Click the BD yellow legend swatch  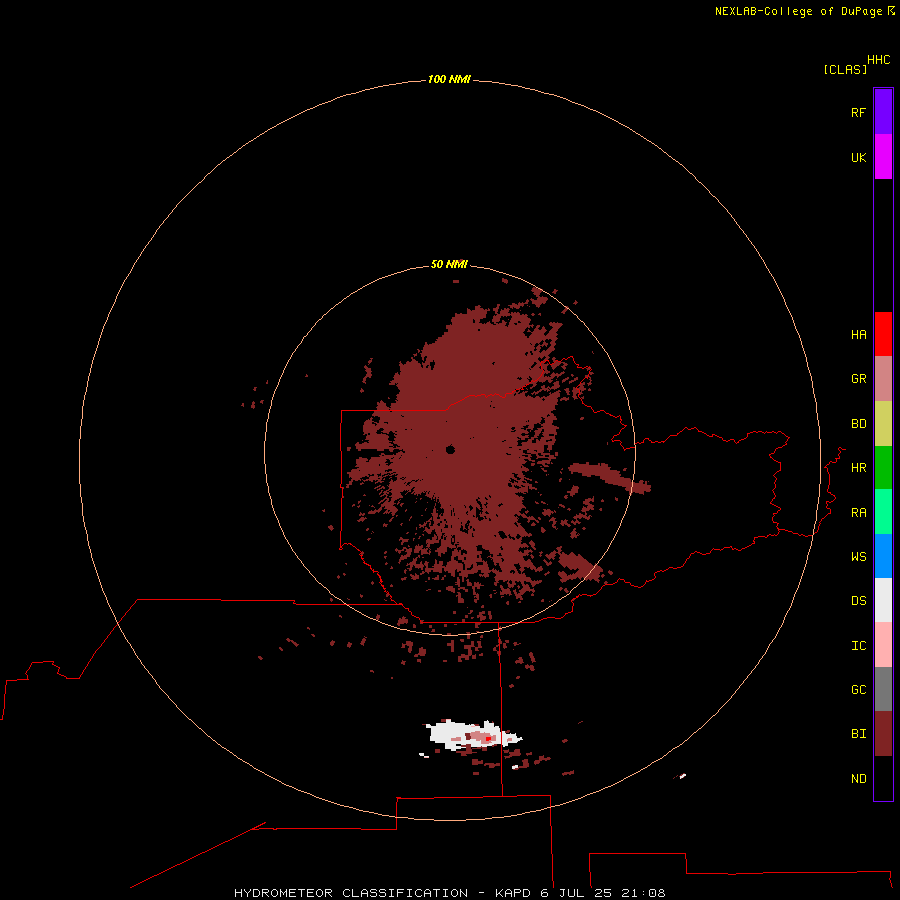[x=883, y=423]
